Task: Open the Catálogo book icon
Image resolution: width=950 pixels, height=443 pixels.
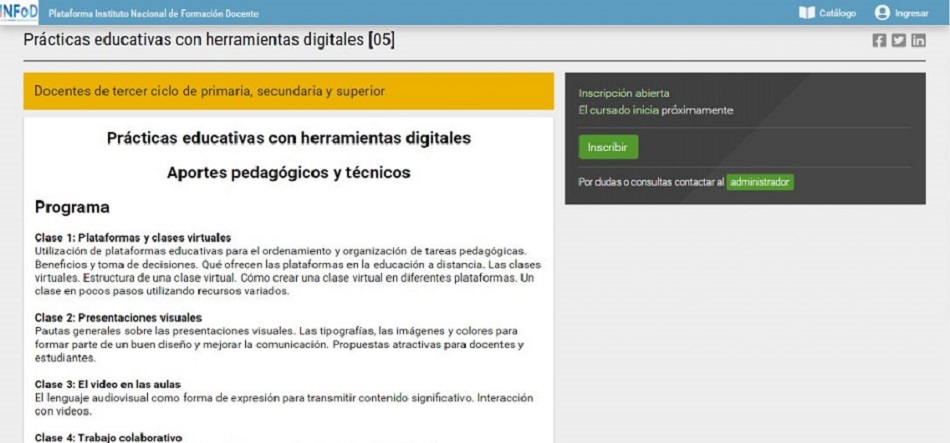Action: pyautogui.click(x=807, y=13)
